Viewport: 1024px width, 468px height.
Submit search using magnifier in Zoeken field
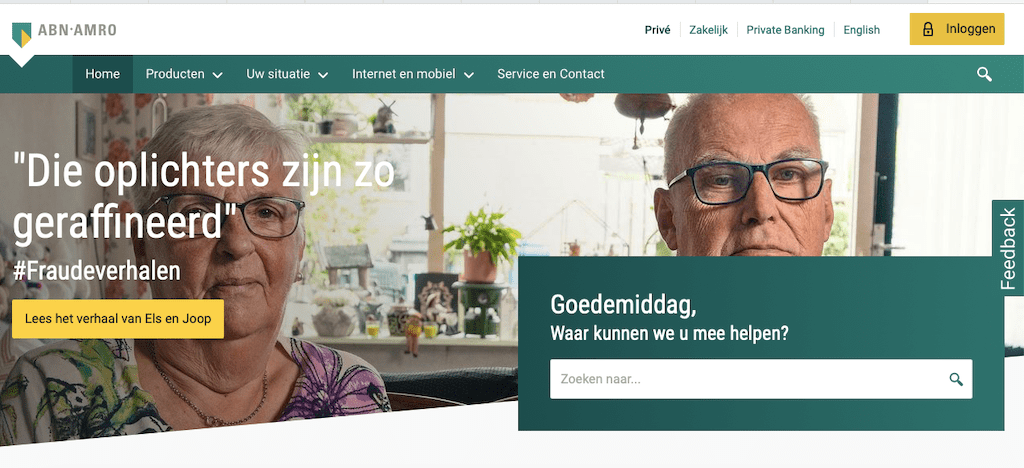(x=956, y=379)
